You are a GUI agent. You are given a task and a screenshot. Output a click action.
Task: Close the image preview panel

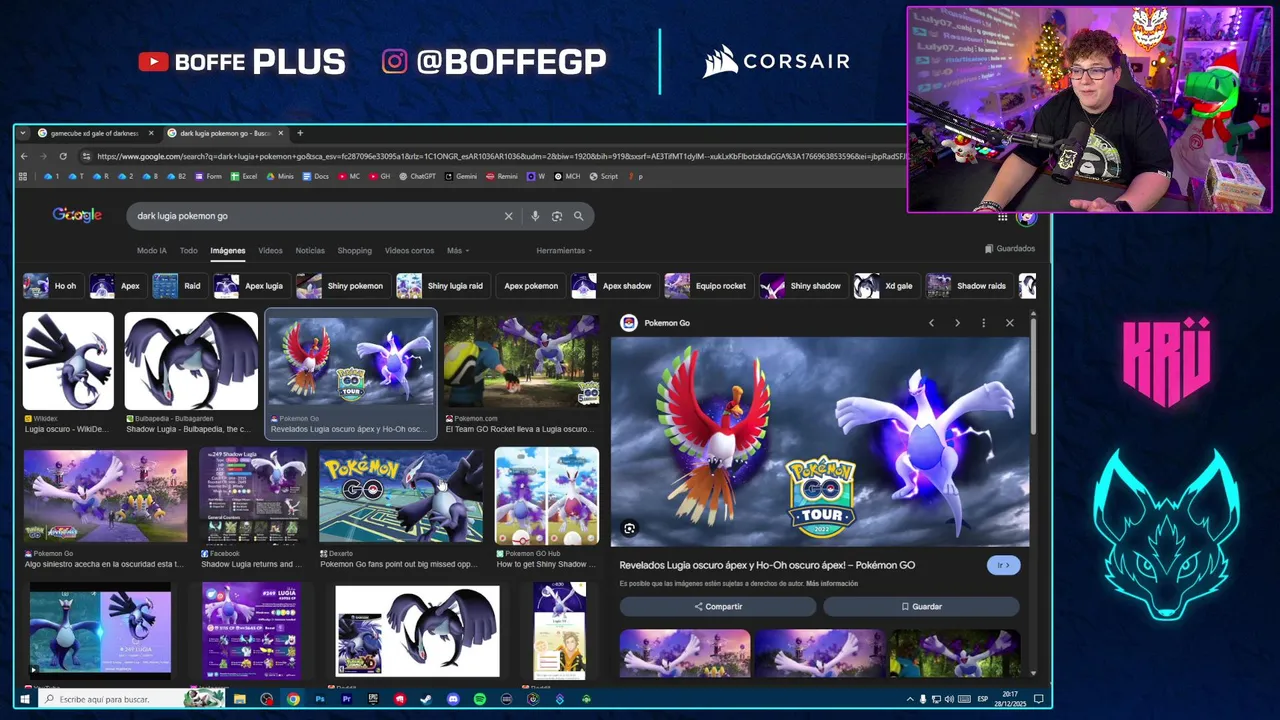tap(1009, 323)
